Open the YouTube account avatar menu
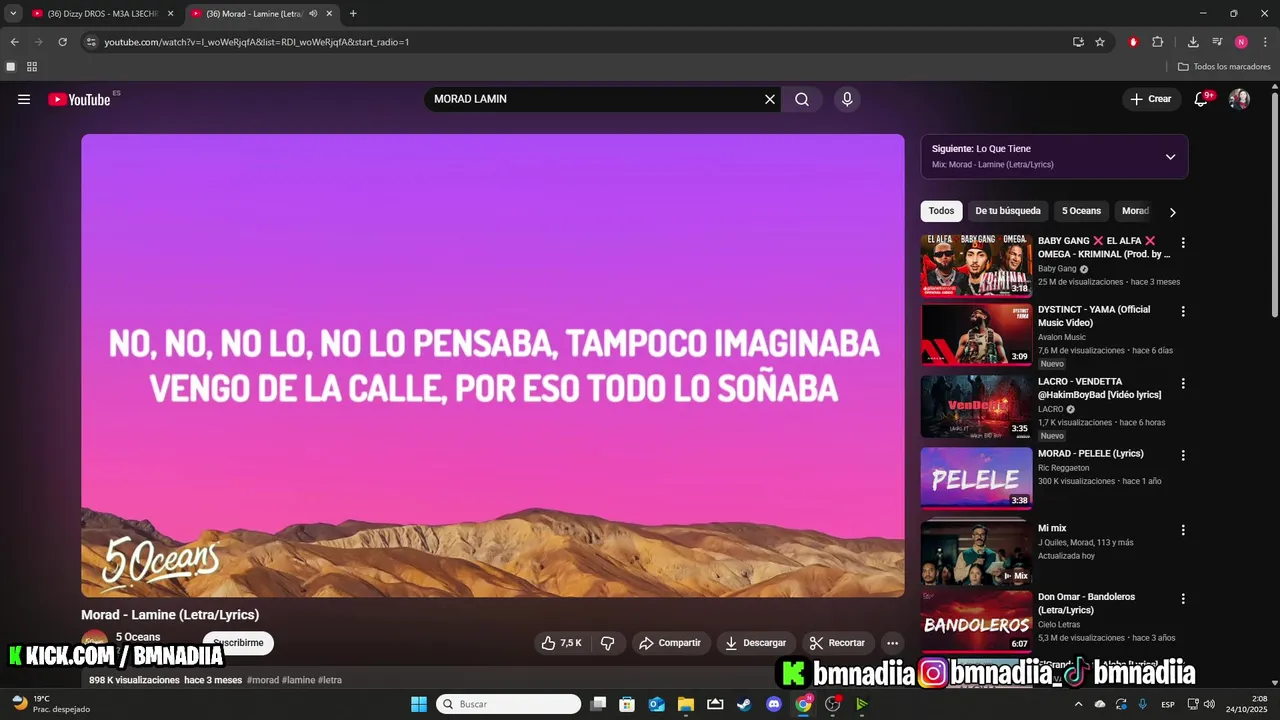The image size is (1280, 720). pyautogui.click(x=1239, y=99)
